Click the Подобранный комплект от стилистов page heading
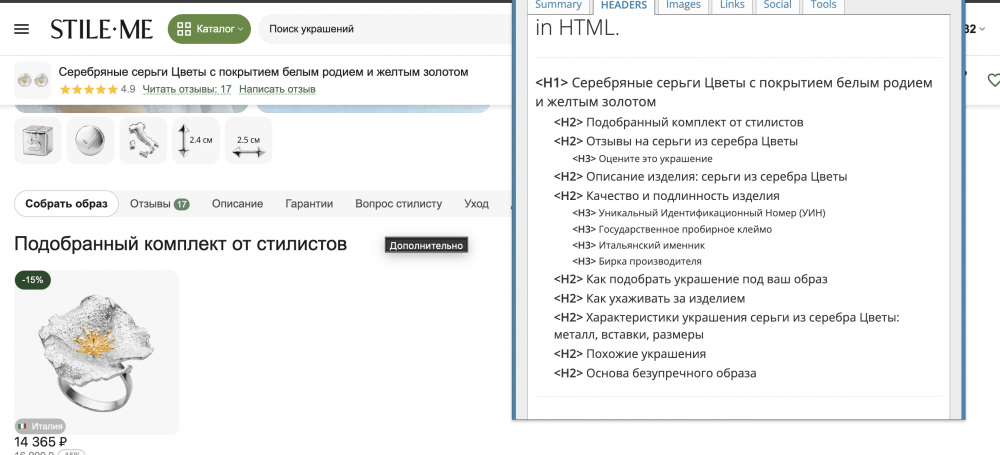This screenshot has height=455, width=1000. (x=180, y=243)
